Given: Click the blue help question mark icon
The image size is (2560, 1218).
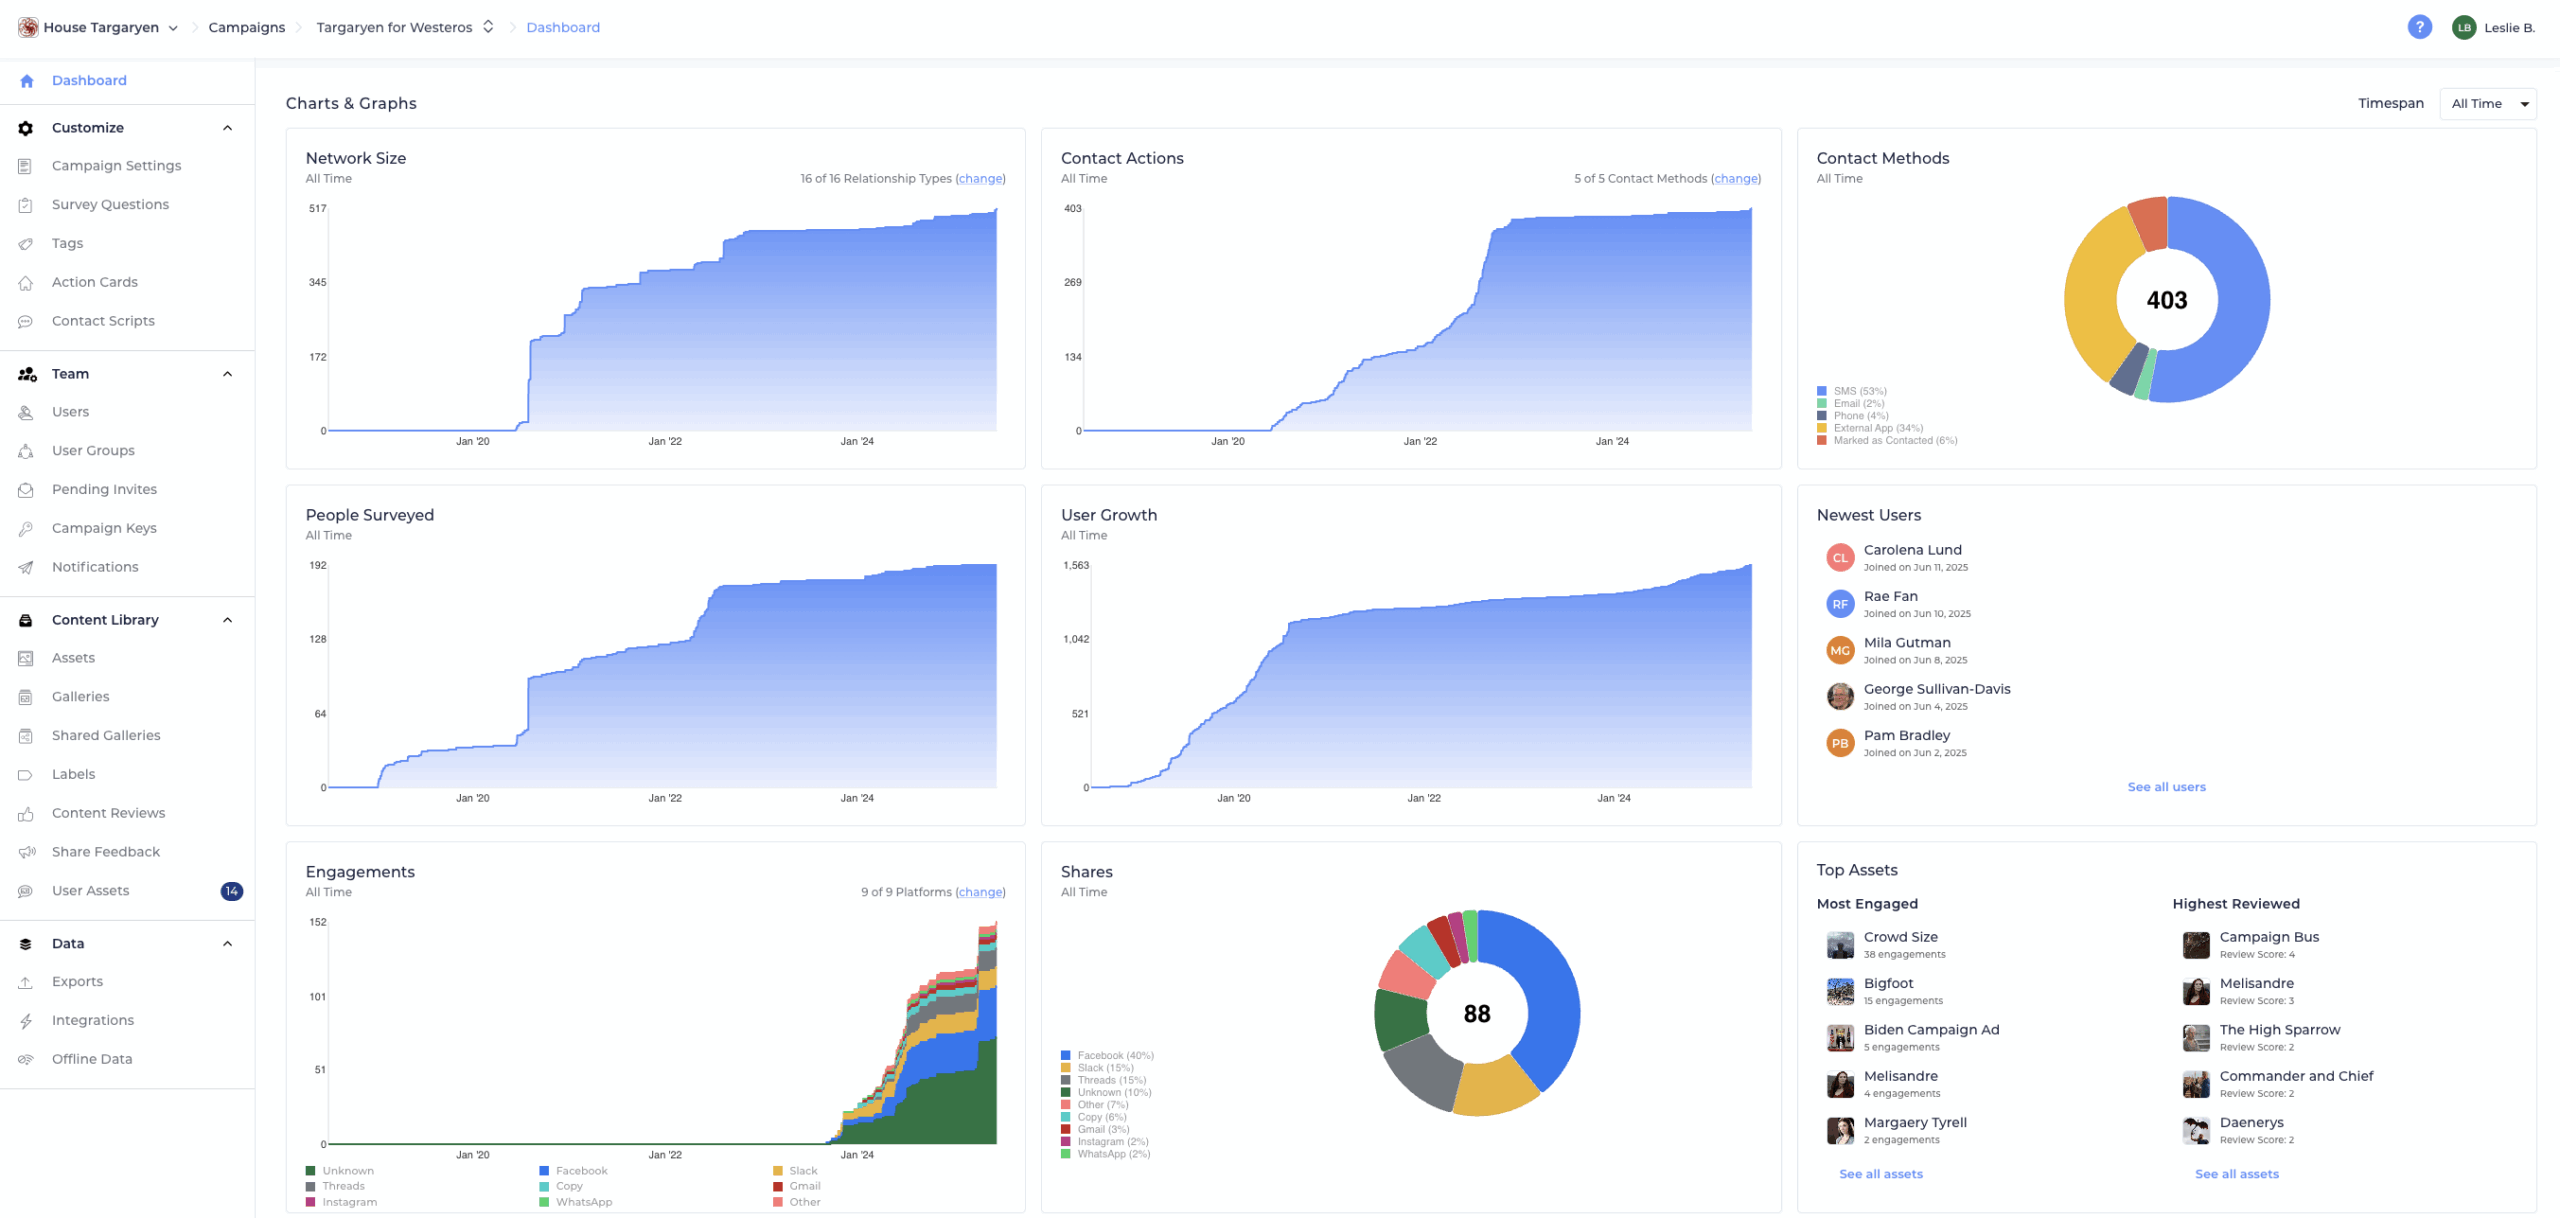Looking at the screenshot, I should [x=2419, y=27].
